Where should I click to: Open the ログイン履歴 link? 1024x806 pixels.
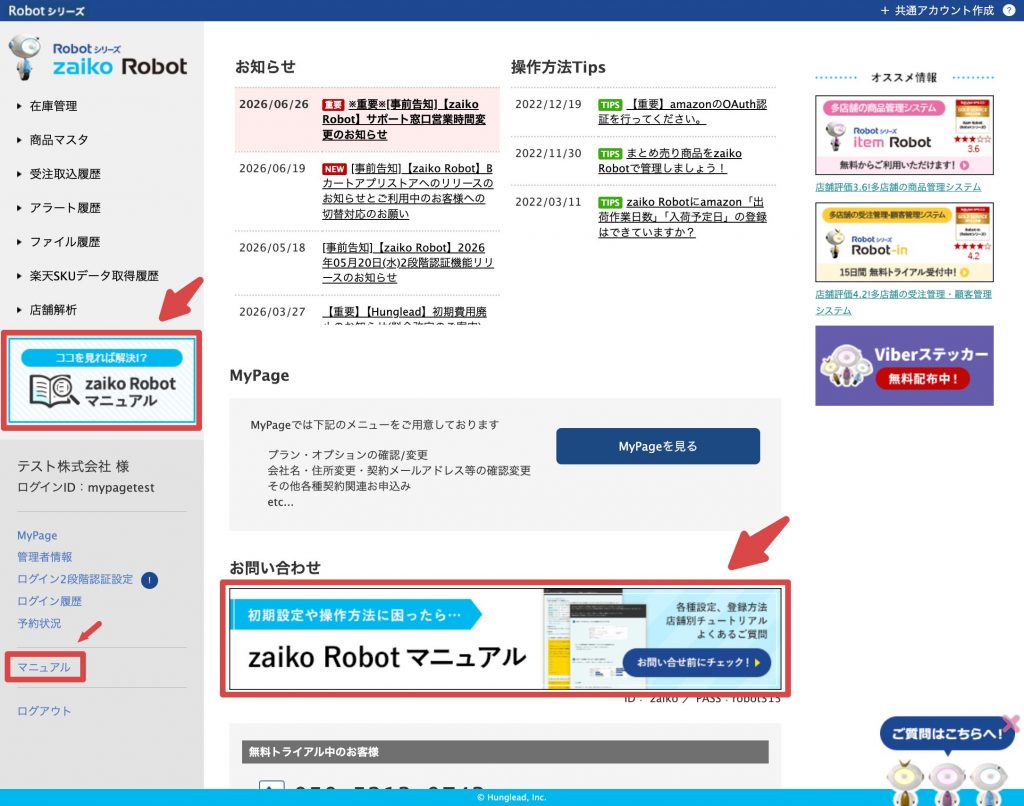tap(50, 601)
